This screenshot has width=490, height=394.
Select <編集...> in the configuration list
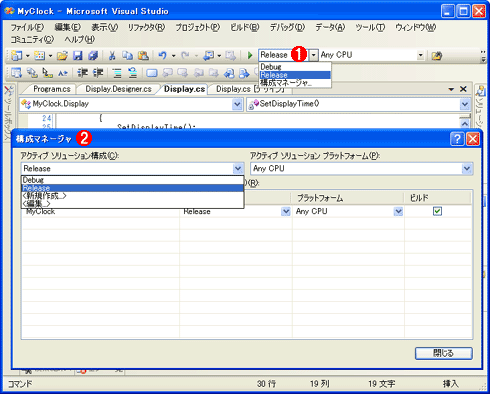tap(133, 203)
